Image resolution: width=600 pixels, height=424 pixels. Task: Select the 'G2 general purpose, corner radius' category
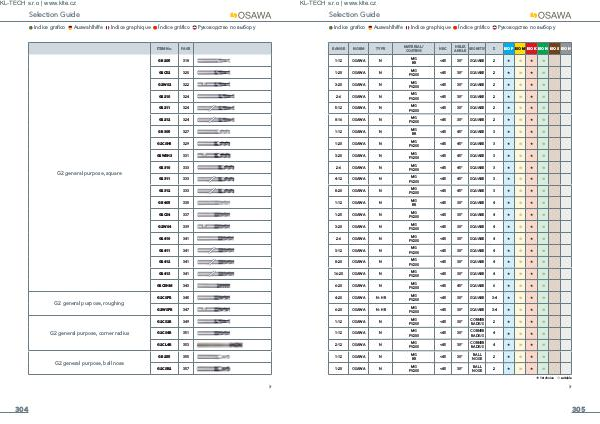point(87,333)
